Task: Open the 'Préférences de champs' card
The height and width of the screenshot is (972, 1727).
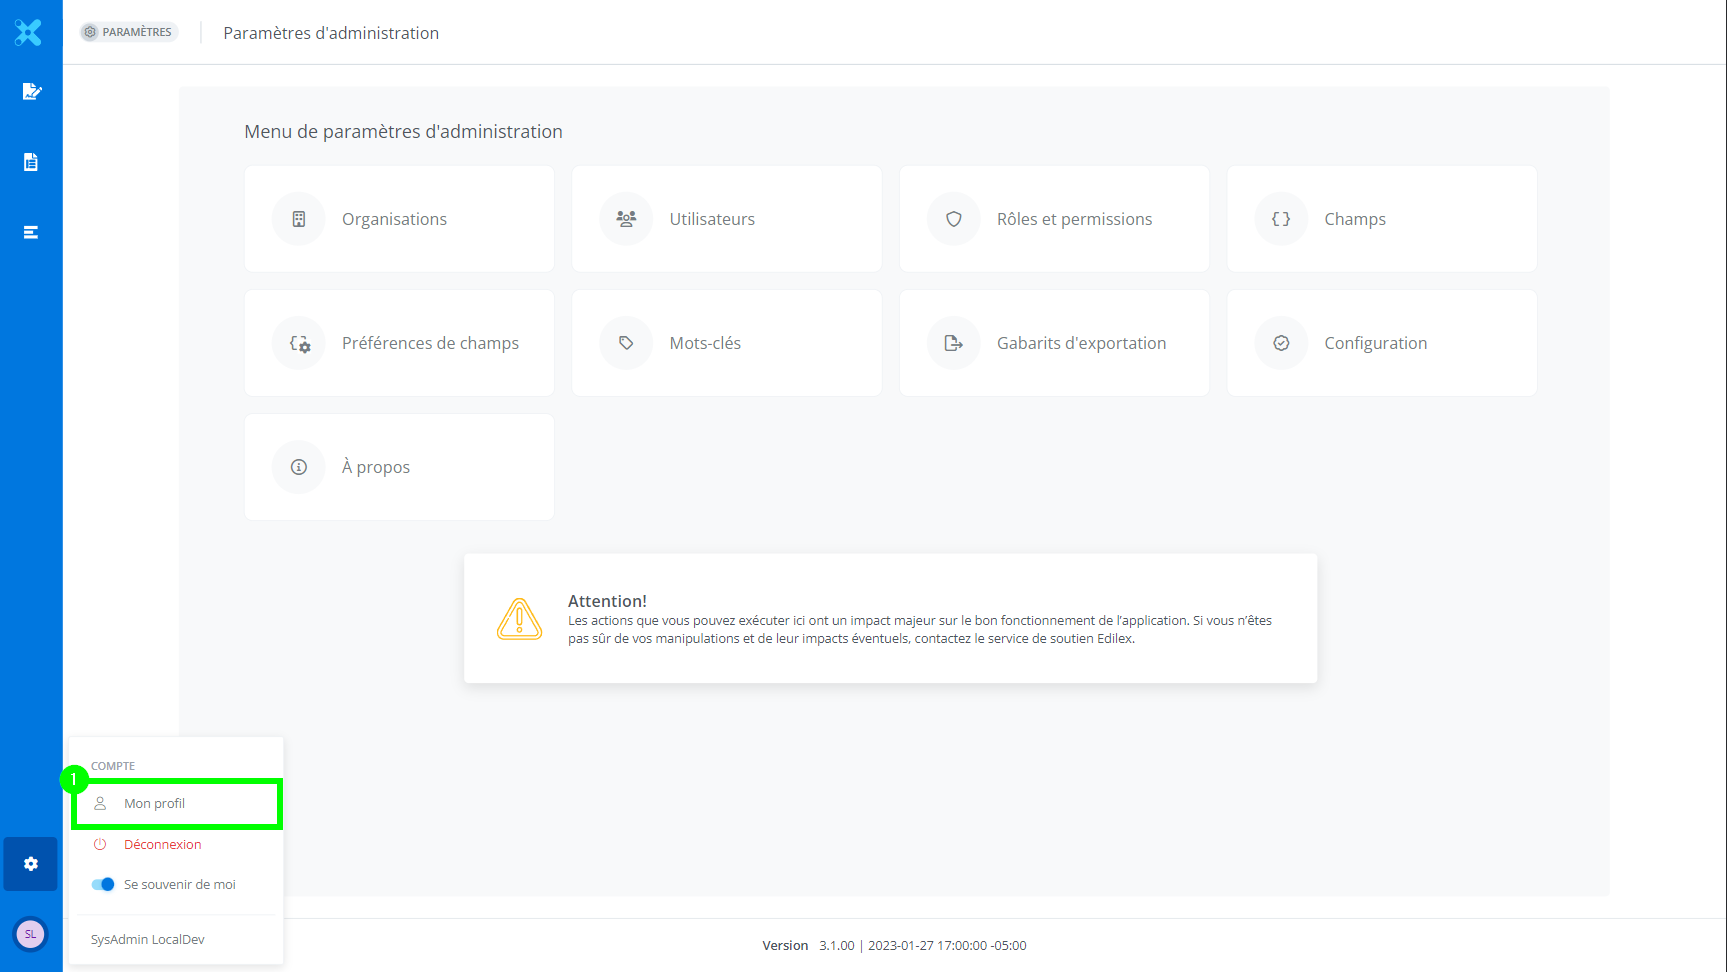Action: pyautogui.click(x=399, y=343)
